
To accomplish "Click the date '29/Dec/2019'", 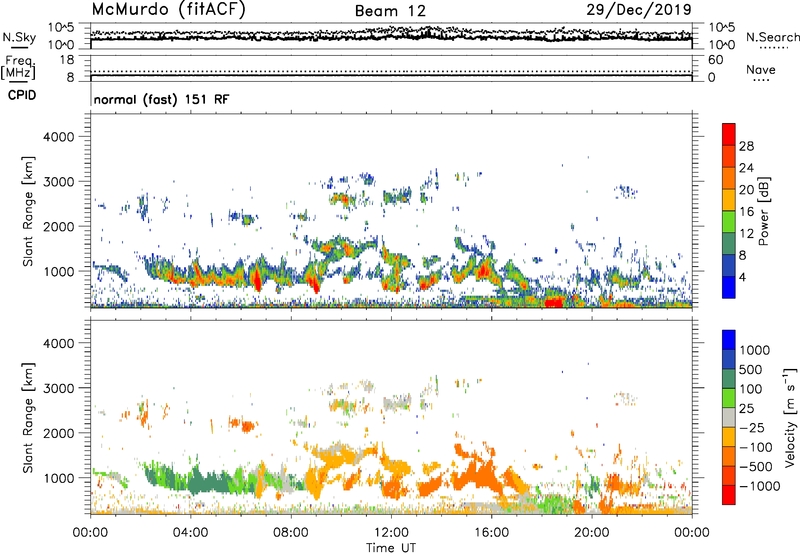I will coord(639,9).
